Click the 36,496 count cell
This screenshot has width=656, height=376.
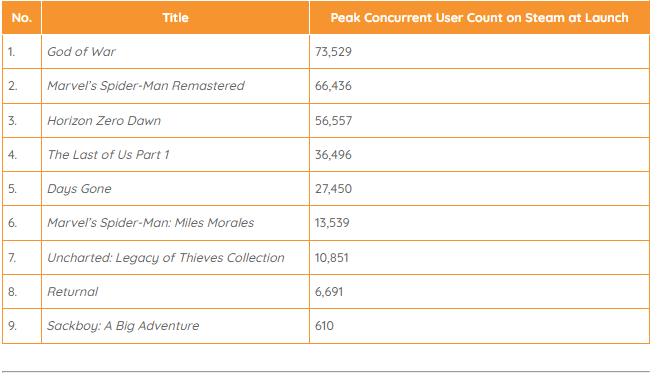click(x=479, y=155)
